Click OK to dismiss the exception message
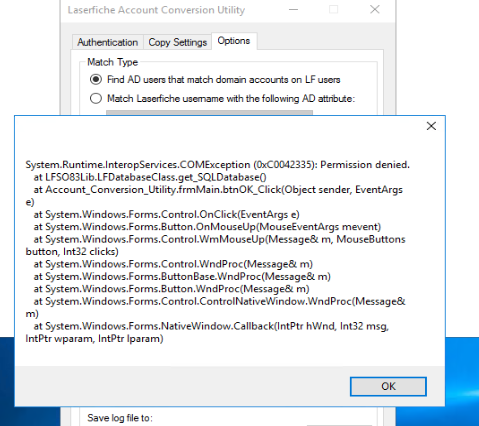 click(x=388, y=386)
